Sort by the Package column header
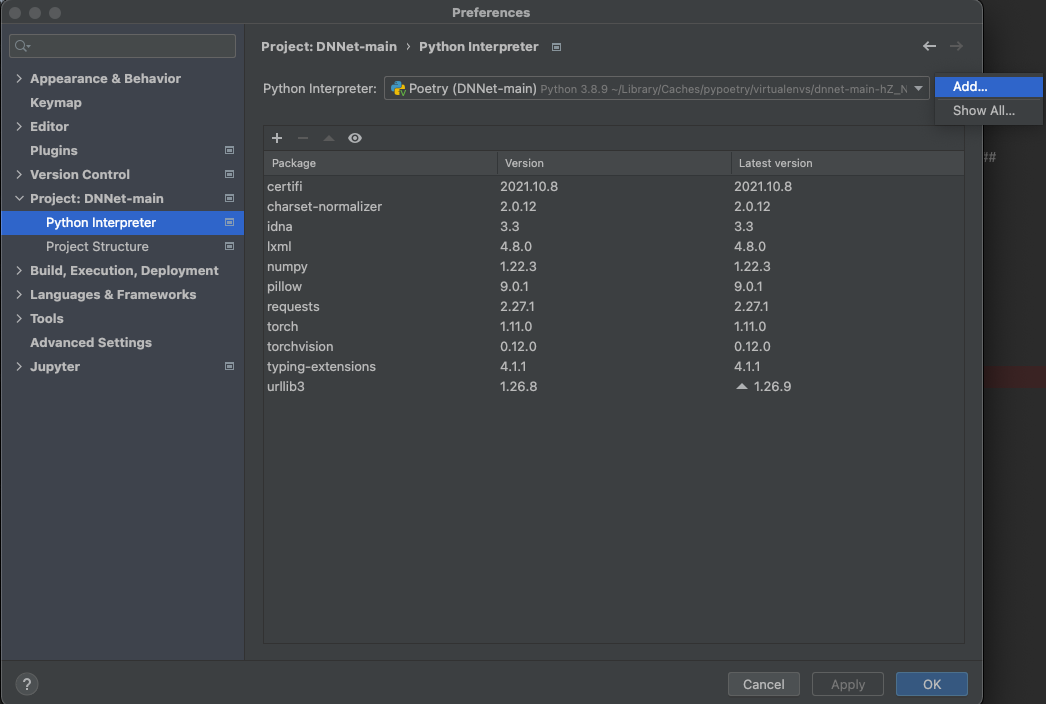 click(x=380, y=163)
